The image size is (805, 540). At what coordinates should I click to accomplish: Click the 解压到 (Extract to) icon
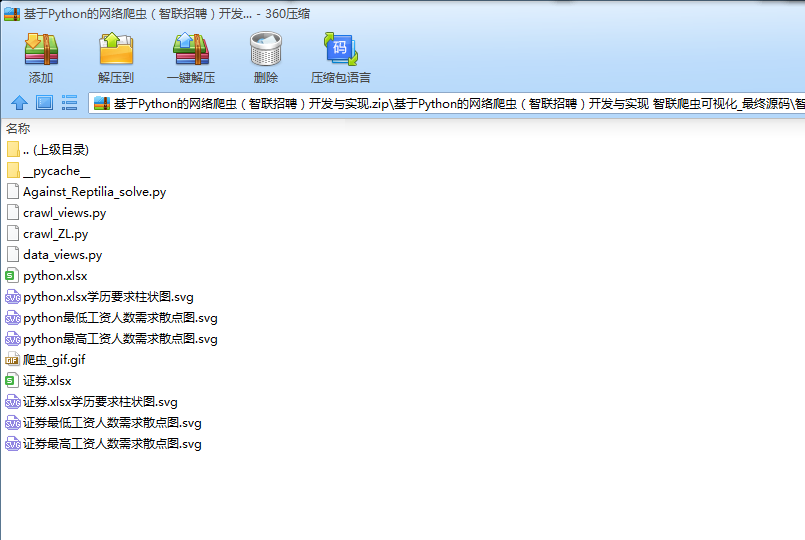116,49
